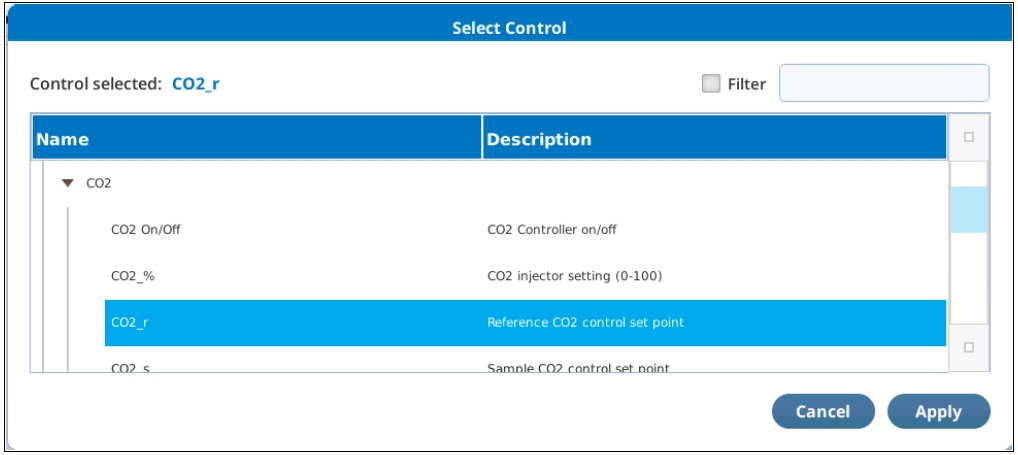
Task: Cancel the Select Control dialog
Action: point(823,412)
